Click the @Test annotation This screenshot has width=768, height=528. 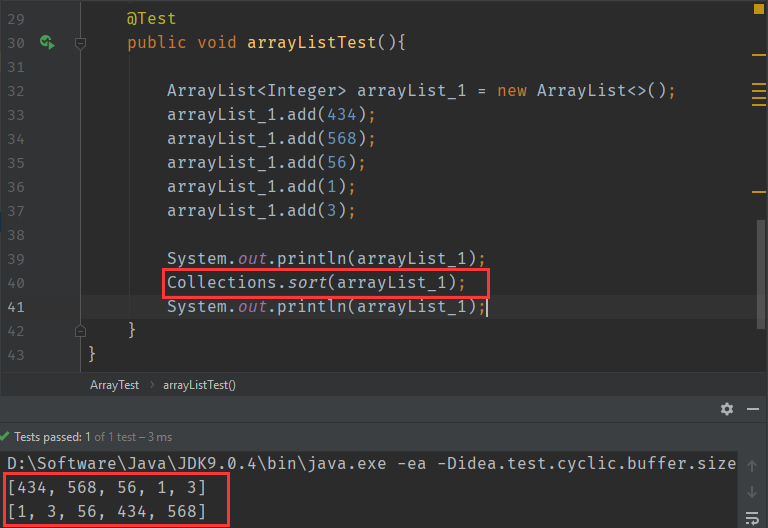[151, 19]
